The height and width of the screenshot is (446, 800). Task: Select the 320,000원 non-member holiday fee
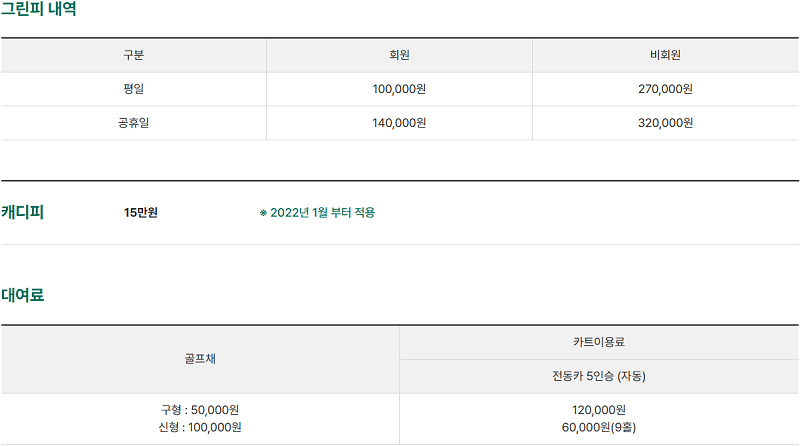665,123
